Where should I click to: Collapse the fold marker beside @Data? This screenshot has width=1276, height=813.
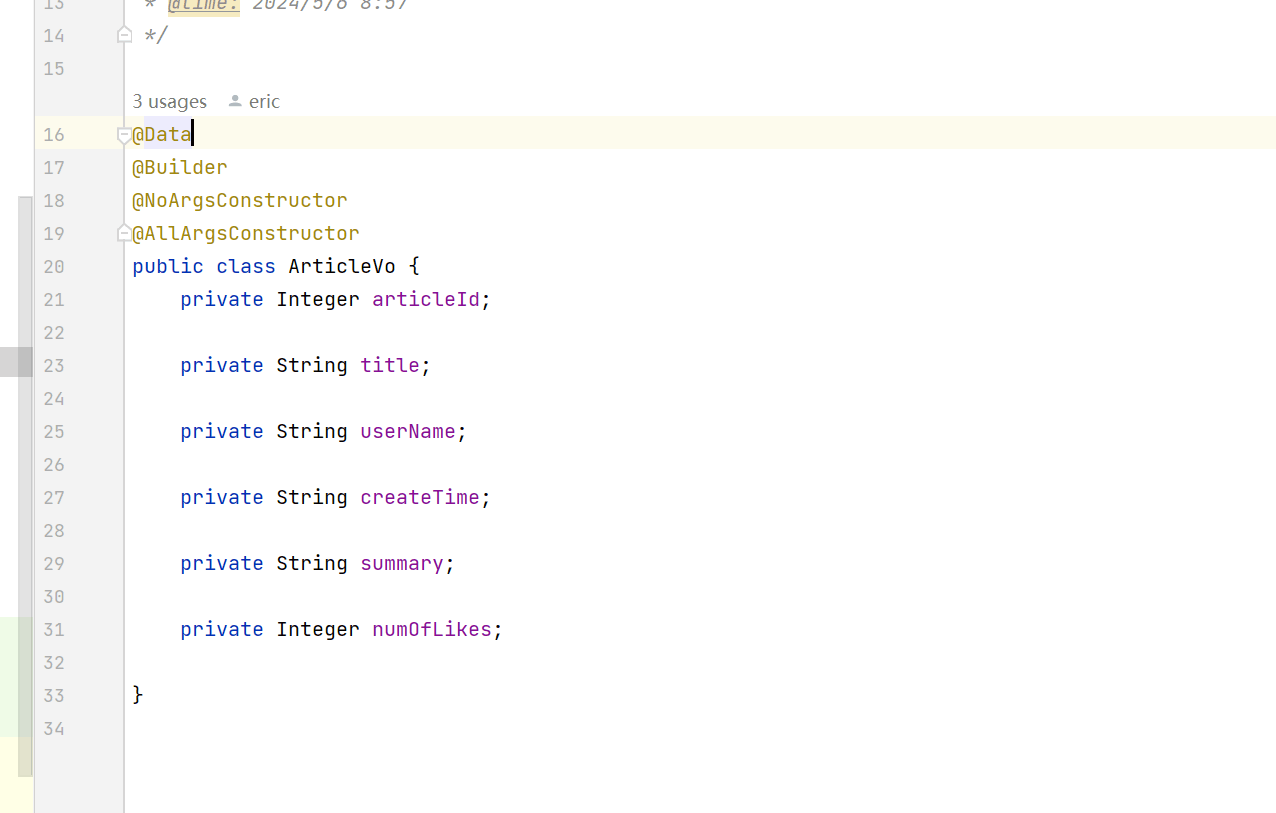click(124, 134)
